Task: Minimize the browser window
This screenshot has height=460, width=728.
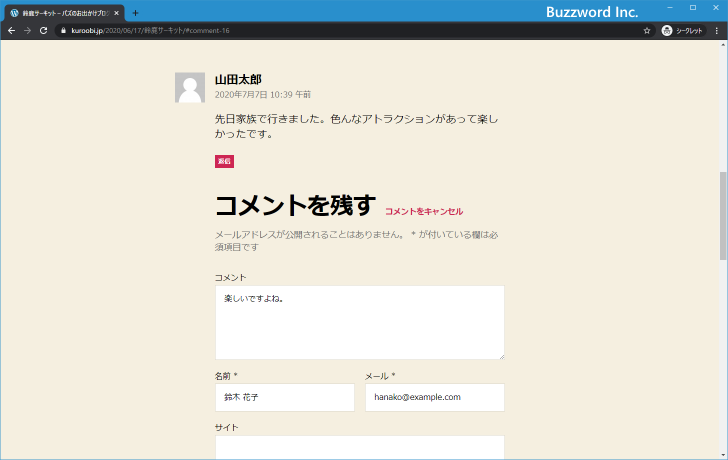Action: pyautogui.click(x=670, y=7)
